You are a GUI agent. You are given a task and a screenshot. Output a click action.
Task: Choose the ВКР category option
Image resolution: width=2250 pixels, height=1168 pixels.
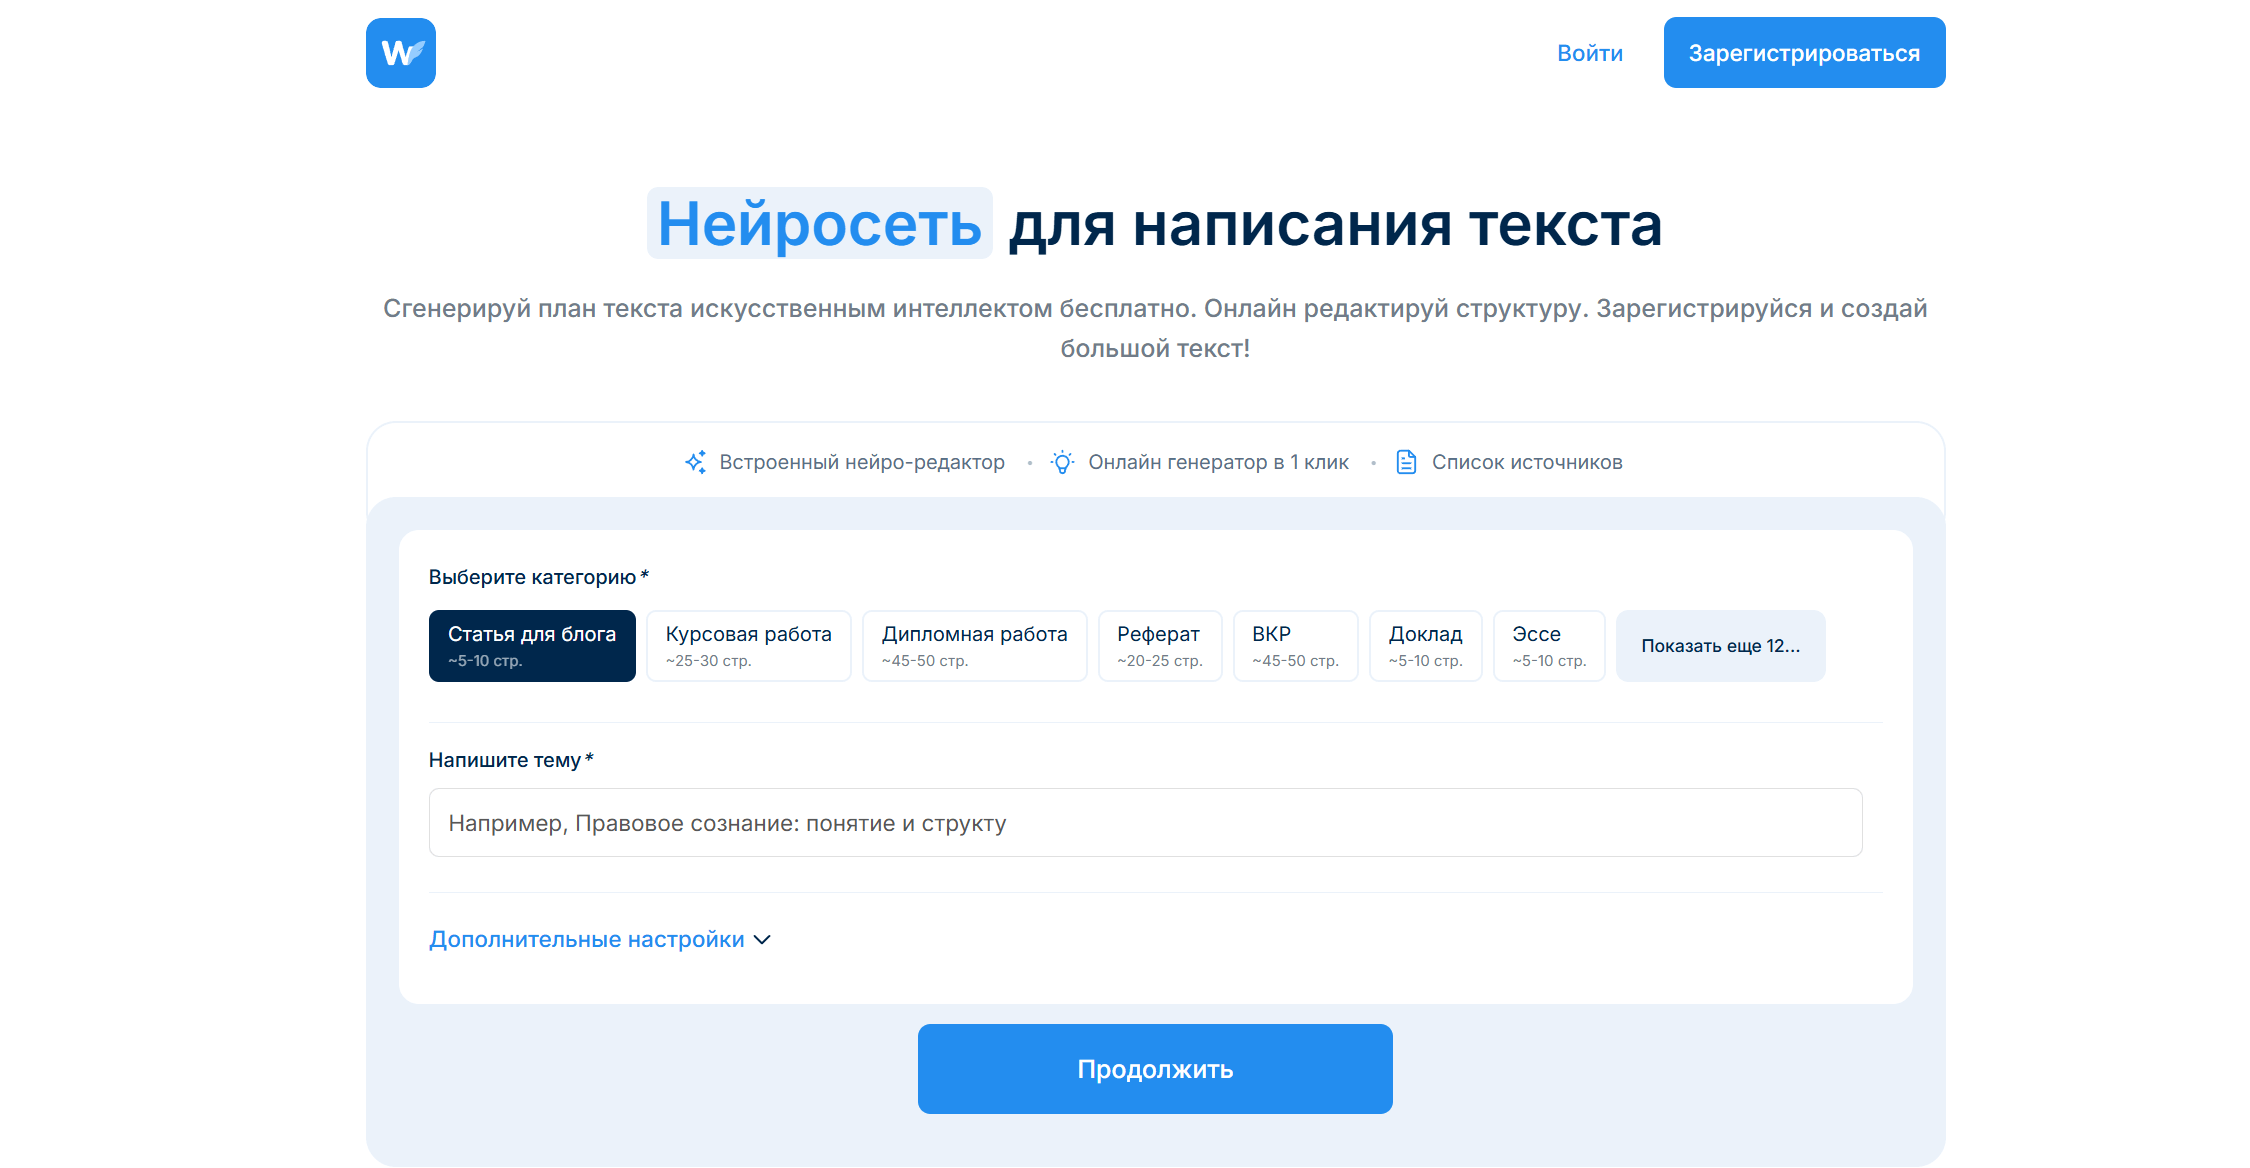tap(1295, 646)
